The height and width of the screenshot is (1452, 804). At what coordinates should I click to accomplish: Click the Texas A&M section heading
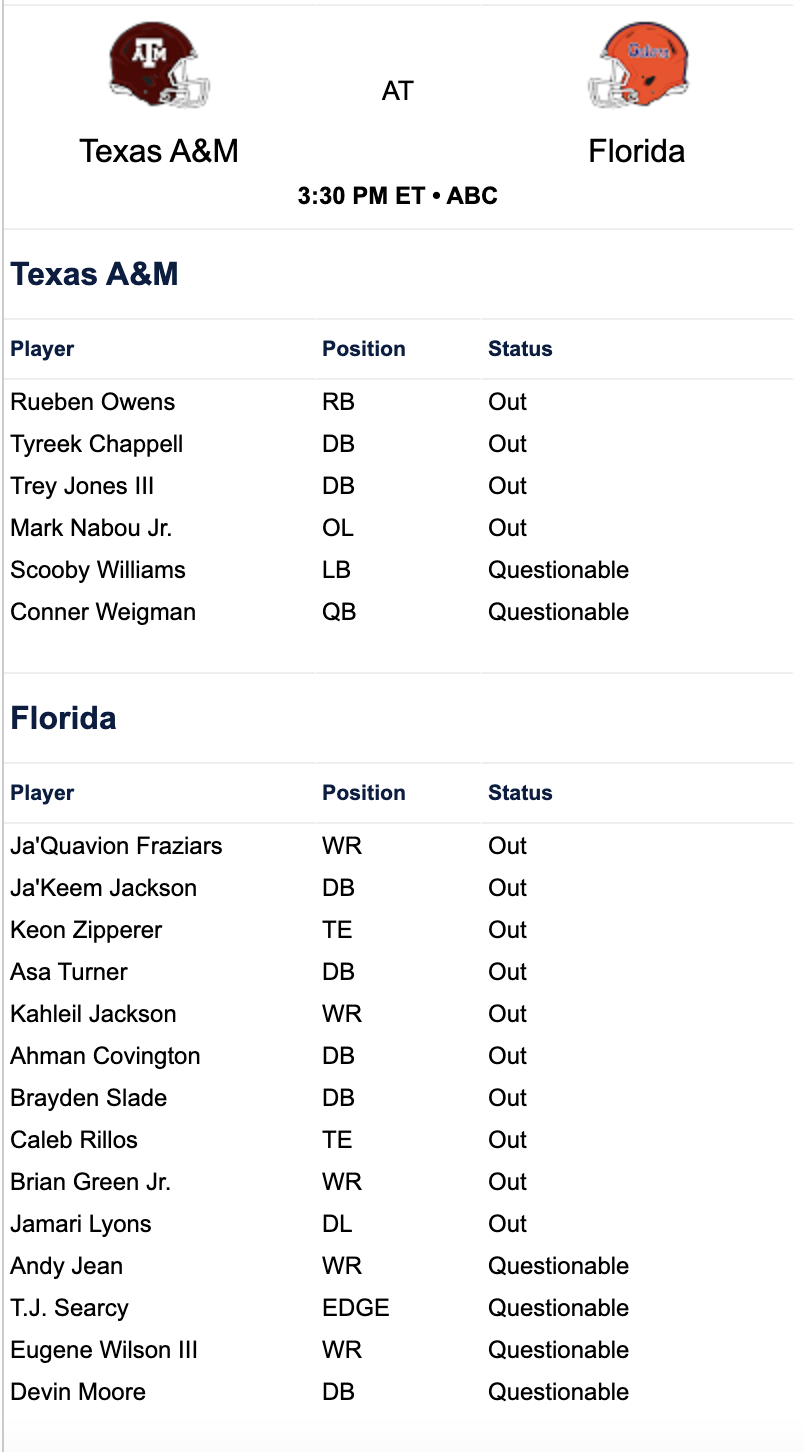click(94, 274)
